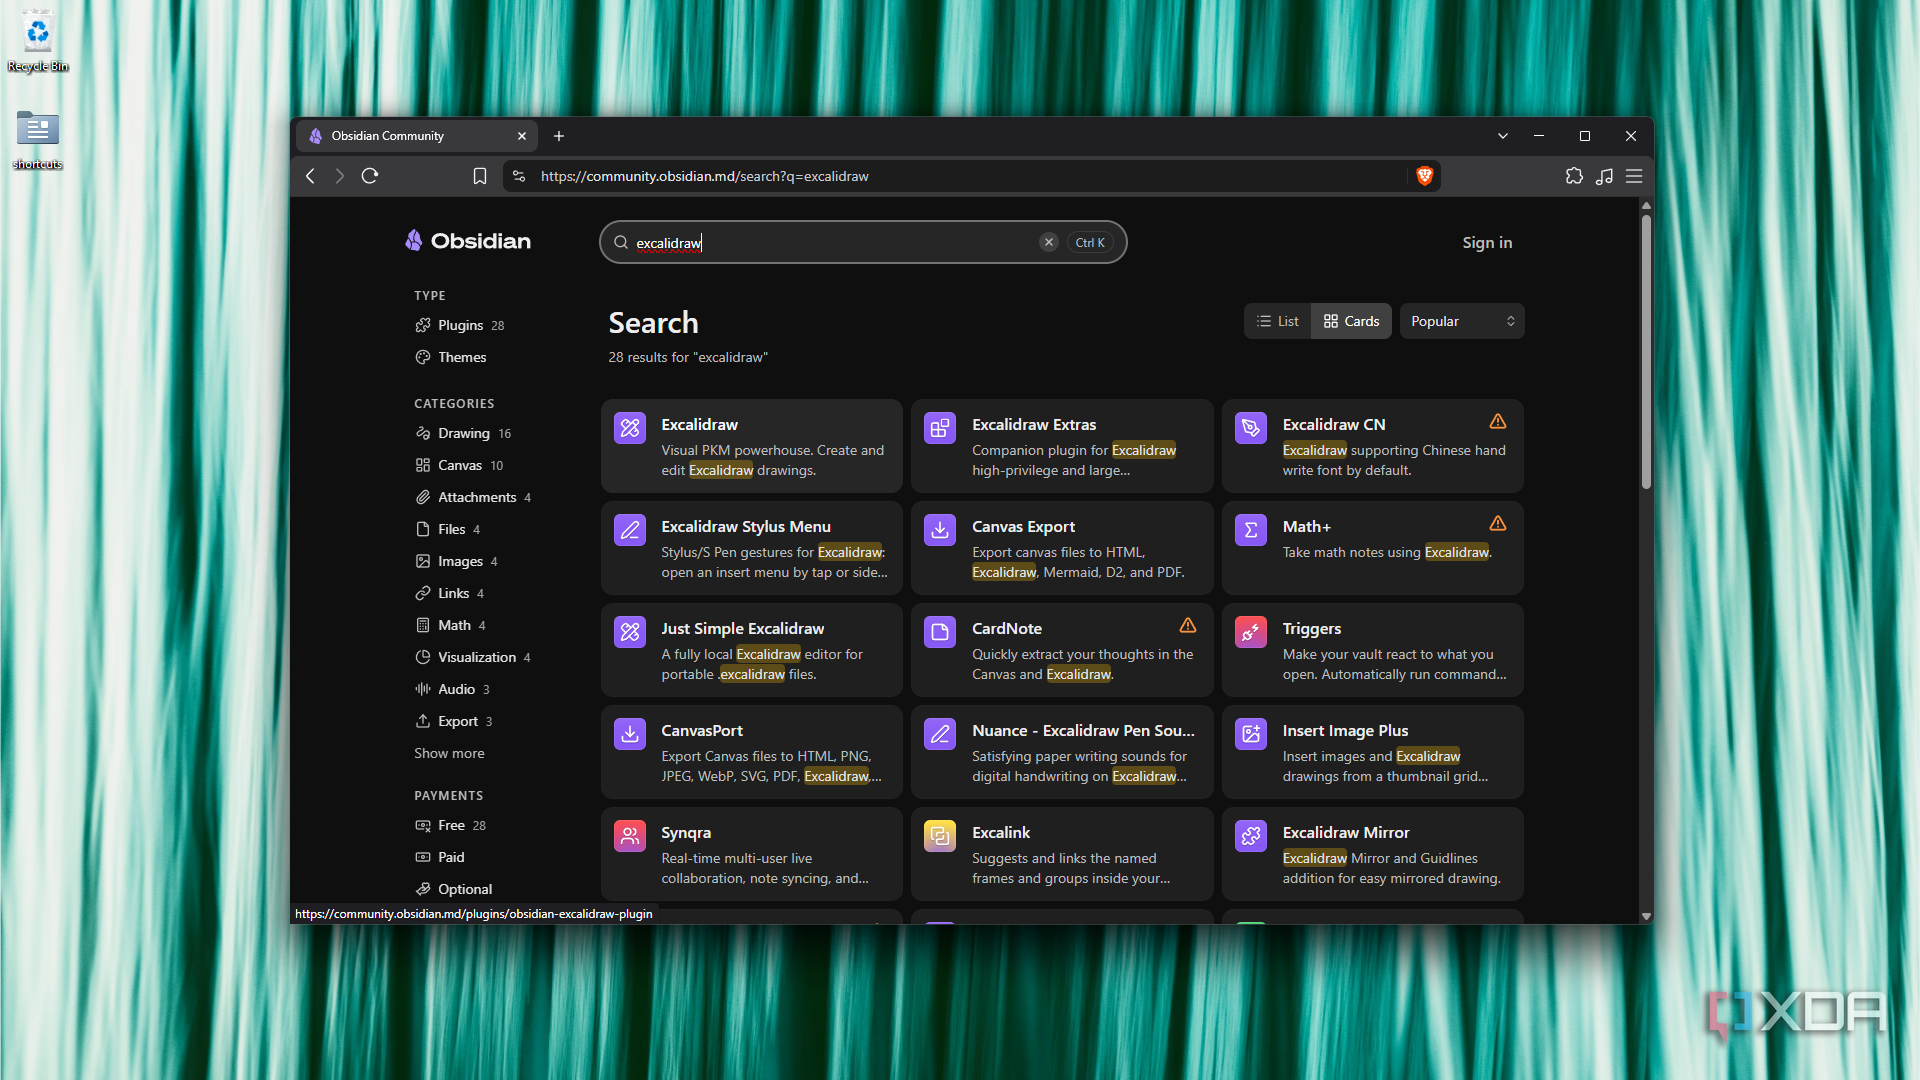Filter by Paid payments

(440, 857)
